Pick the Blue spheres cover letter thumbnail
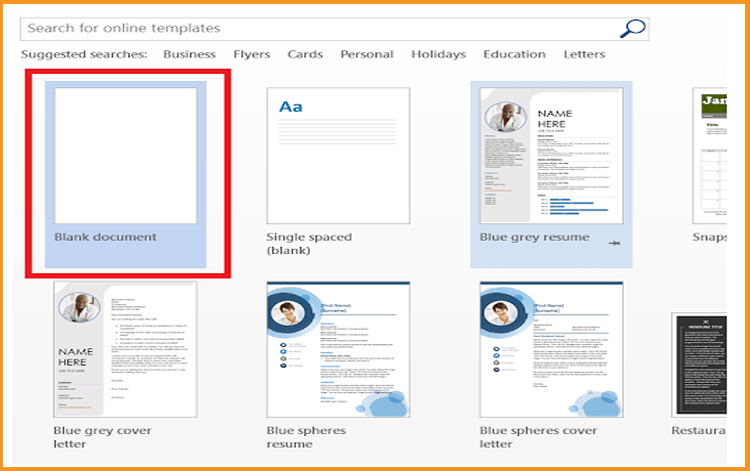The height and width of the screenshot is (471, 750). coord(551,350)
